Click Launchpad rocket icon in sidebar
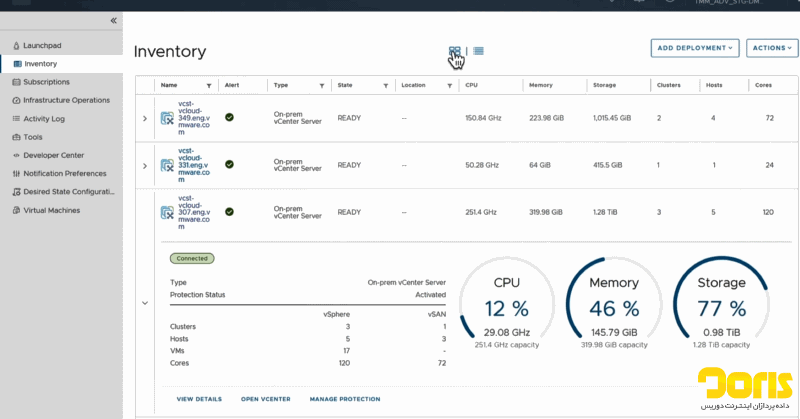This screenshot has height=419, width=800. (x=16, y=45)
